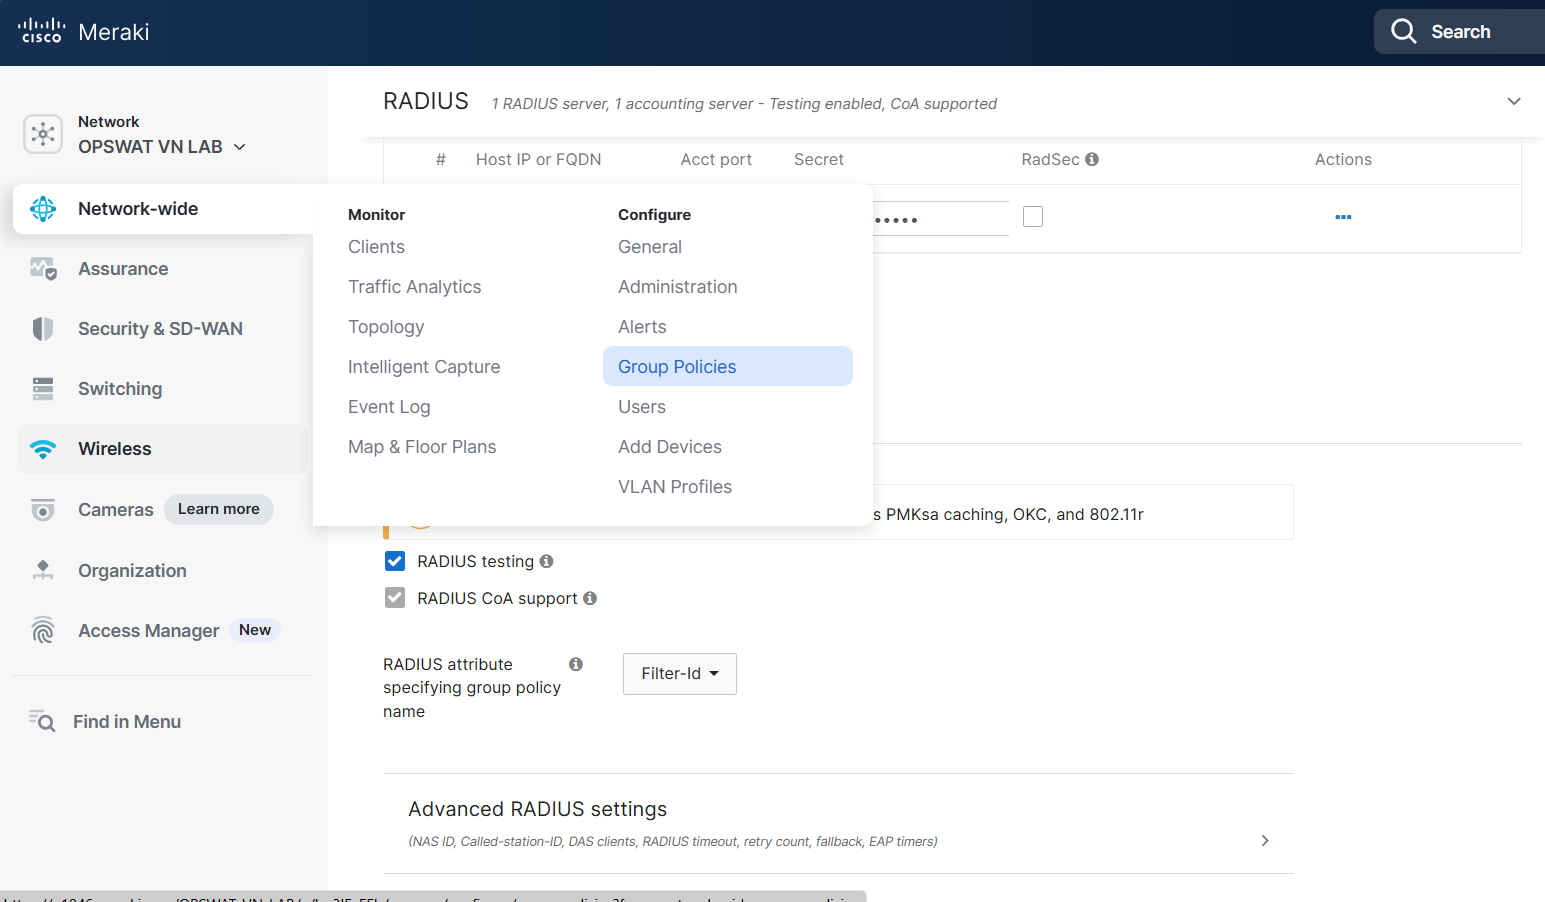Expand Advanced RADIUS settings chevron
1545x902 pixels.
(x=1265, y=840)
